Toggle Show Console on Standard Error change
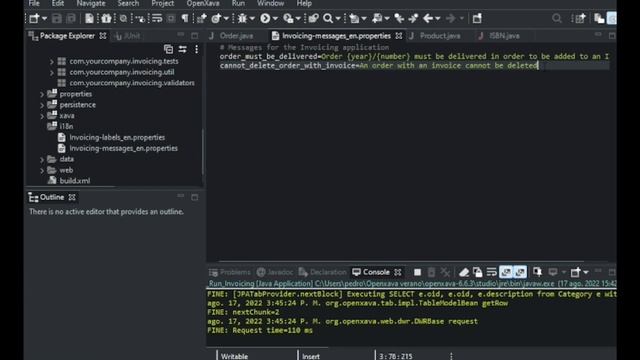The width and height of the screenshot is (640, 360). (x=520, y=272)
